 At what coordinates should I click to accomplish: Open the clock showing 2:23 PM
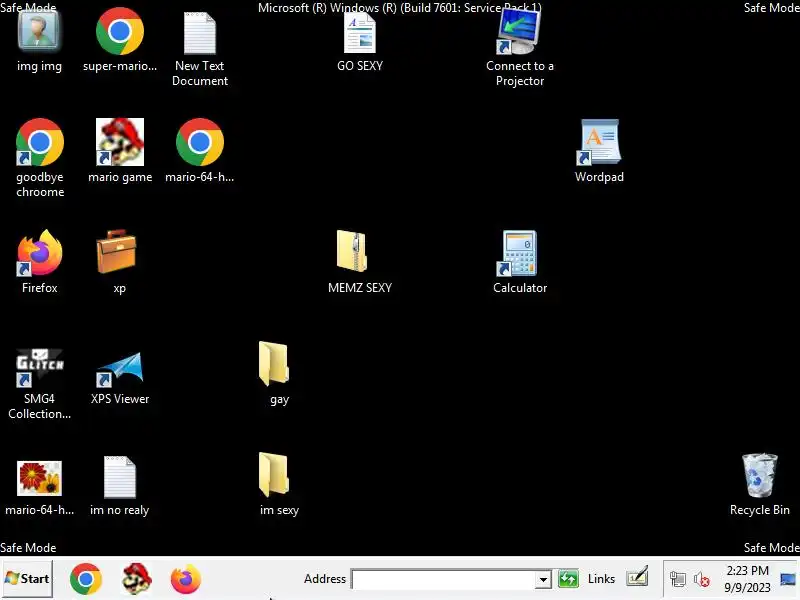click(x=747, y=579)
